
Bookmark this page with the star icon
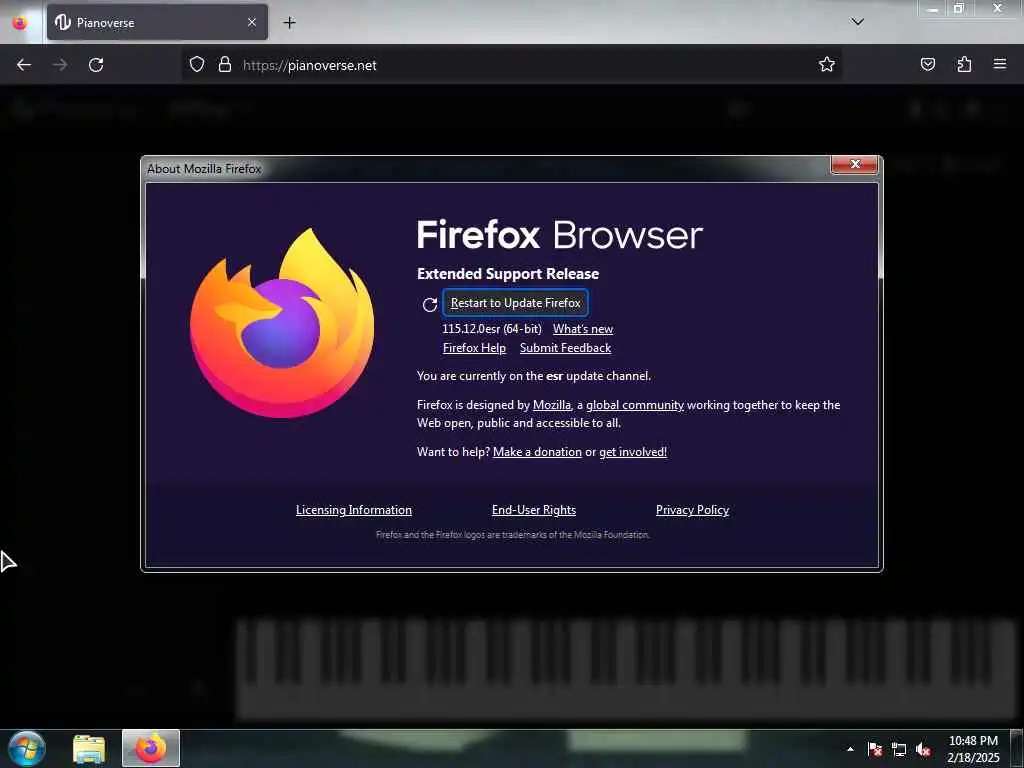(x=827, y=65)
